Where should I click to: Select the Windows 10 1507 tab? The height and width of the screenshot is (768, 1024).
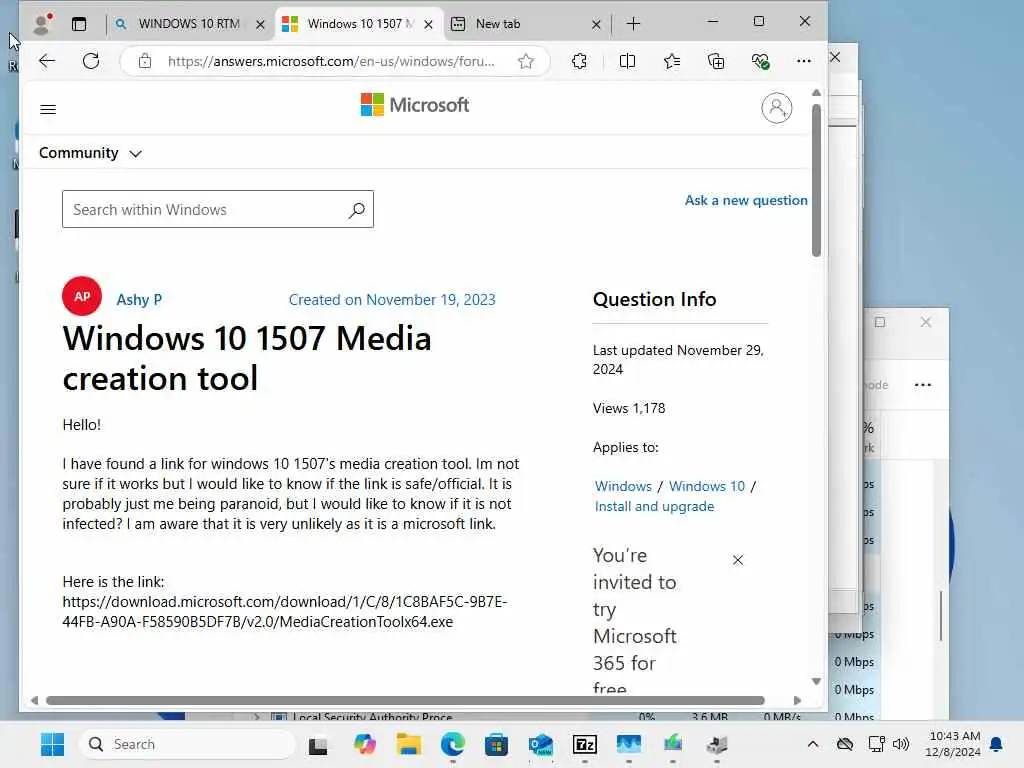[359, 24]
